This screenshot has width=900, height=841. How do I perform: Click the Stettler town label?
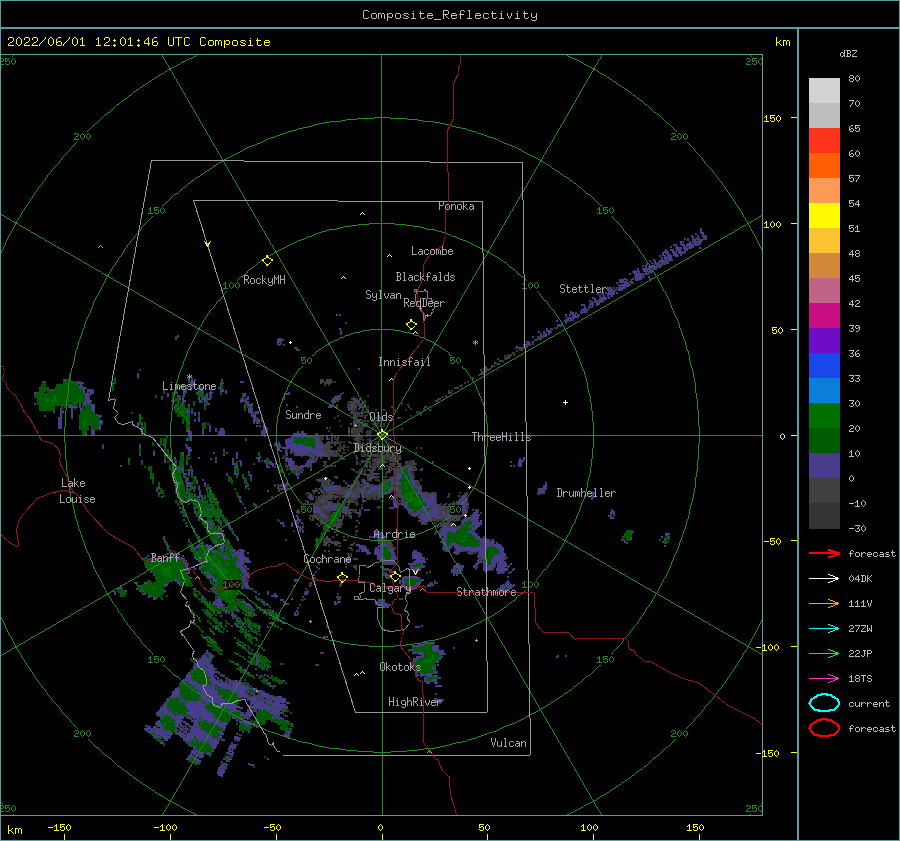[583, 289]
